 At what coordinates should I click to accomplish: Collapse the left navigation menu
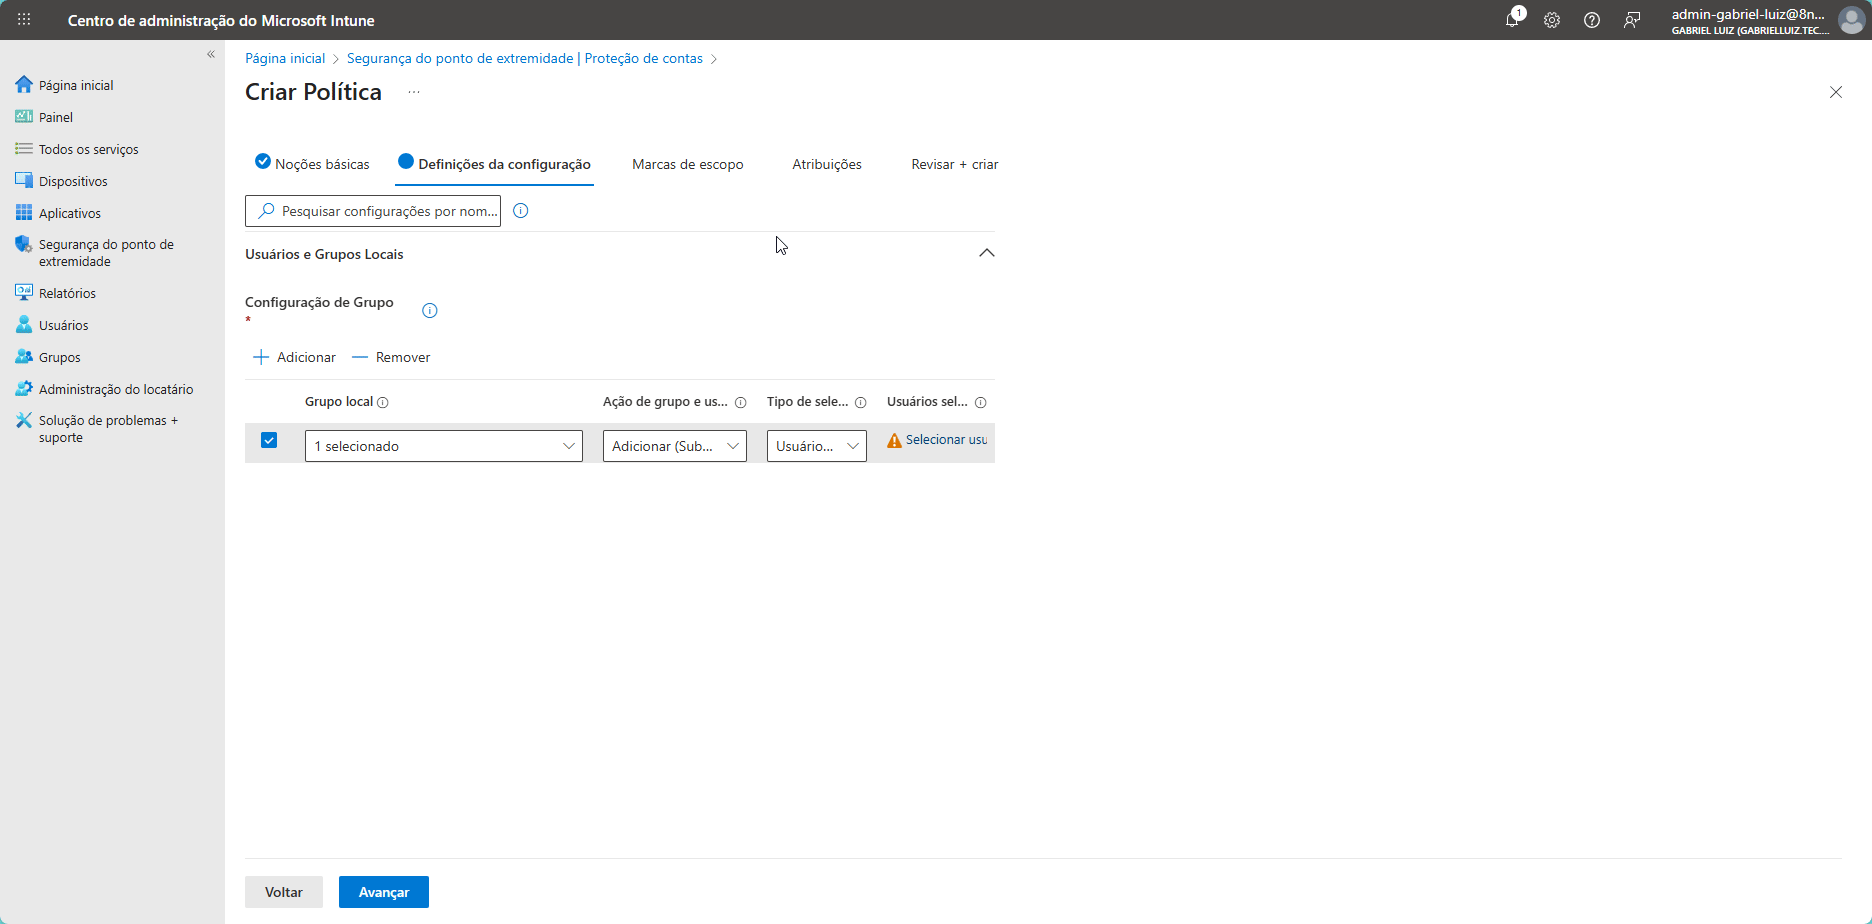point(211,54)
